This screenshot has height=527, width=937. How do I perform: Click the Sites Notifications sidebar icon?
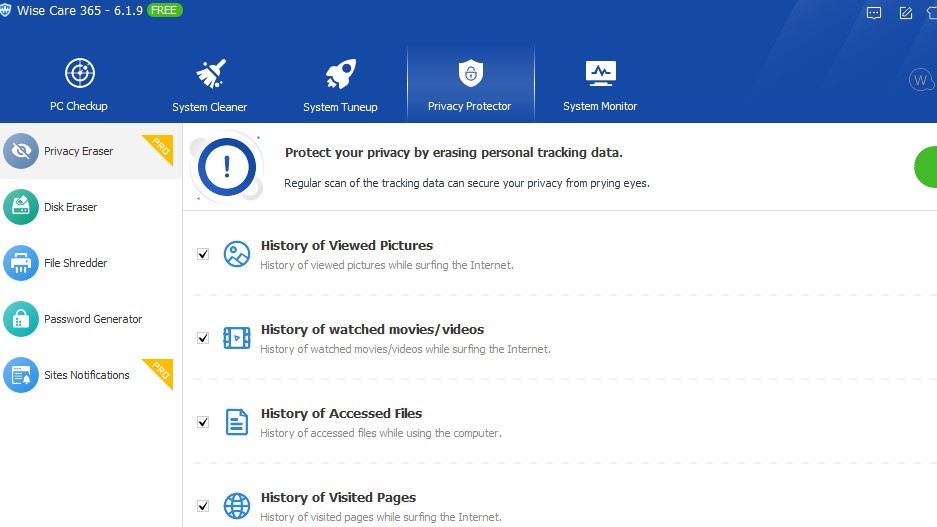click(x=21, y=375)
